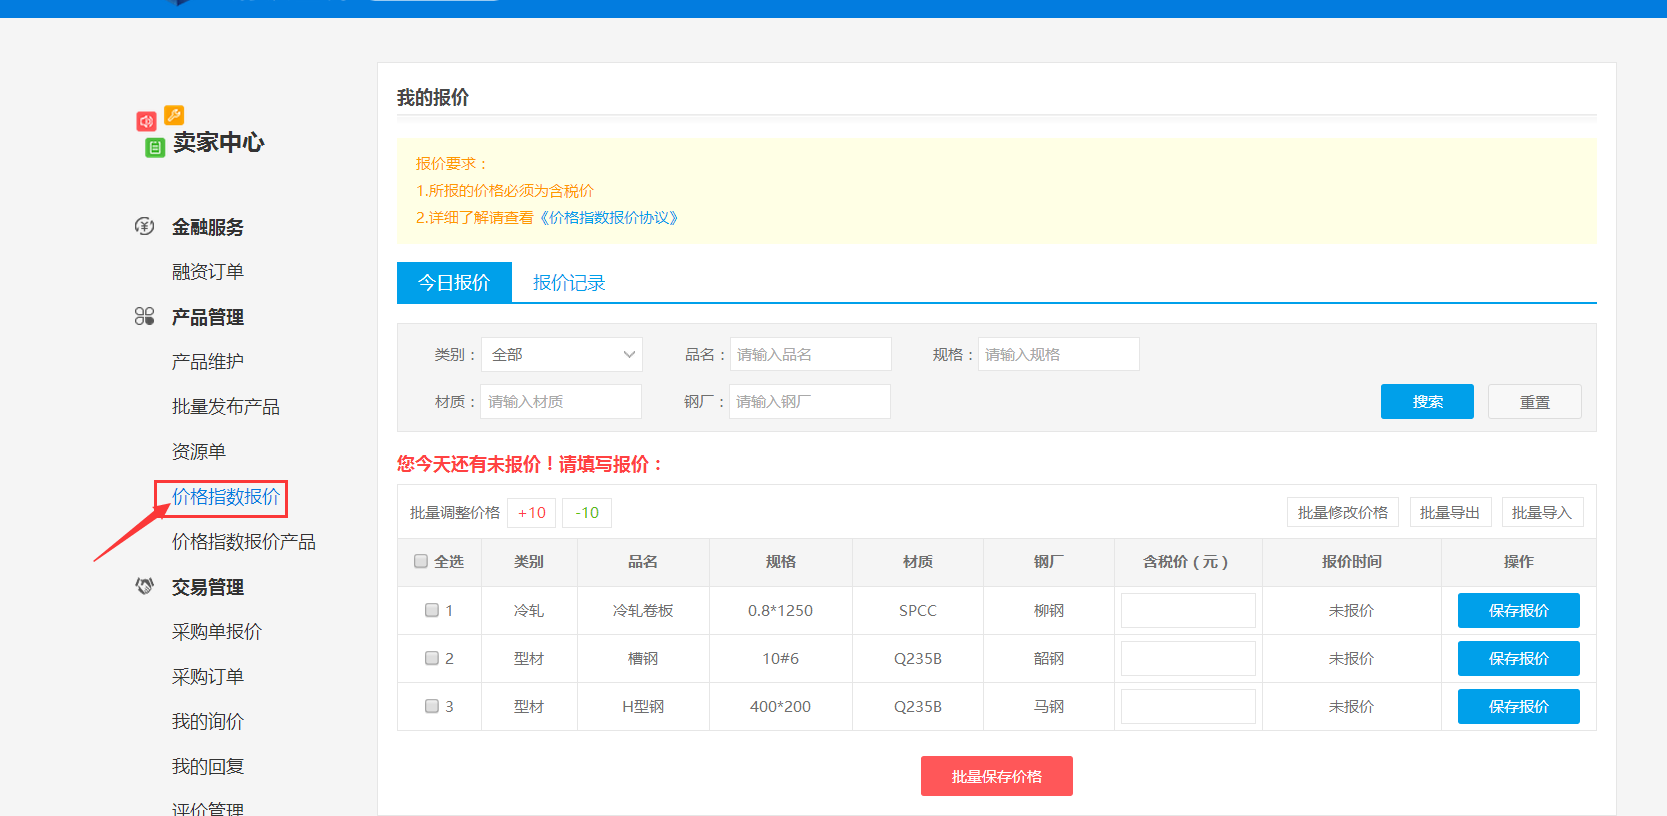Open 产品维护 in the sidebar
Viewport: 1667px width, 816px height.
(208, 361)
